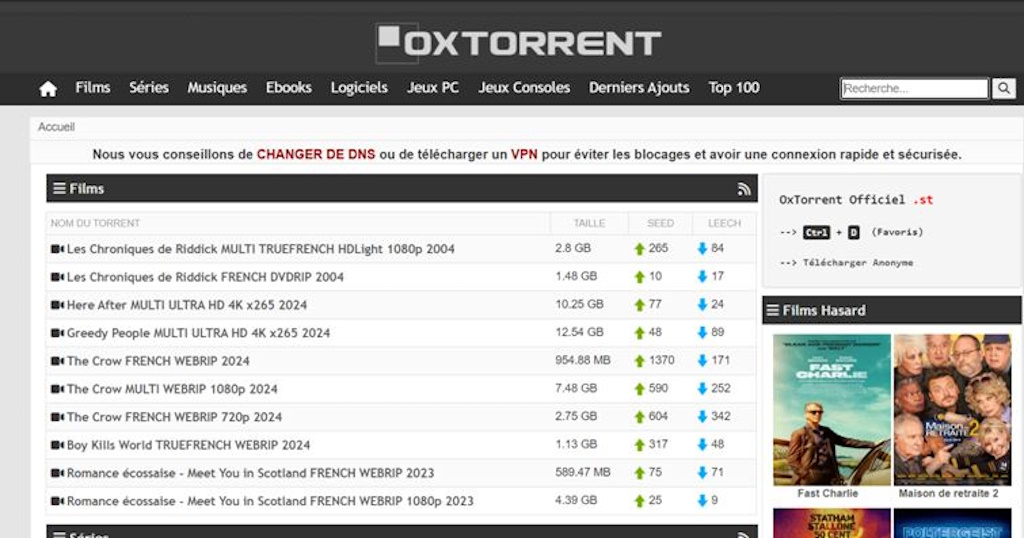
Task: Open the Musiques menu
Action: tap(217, 87)
